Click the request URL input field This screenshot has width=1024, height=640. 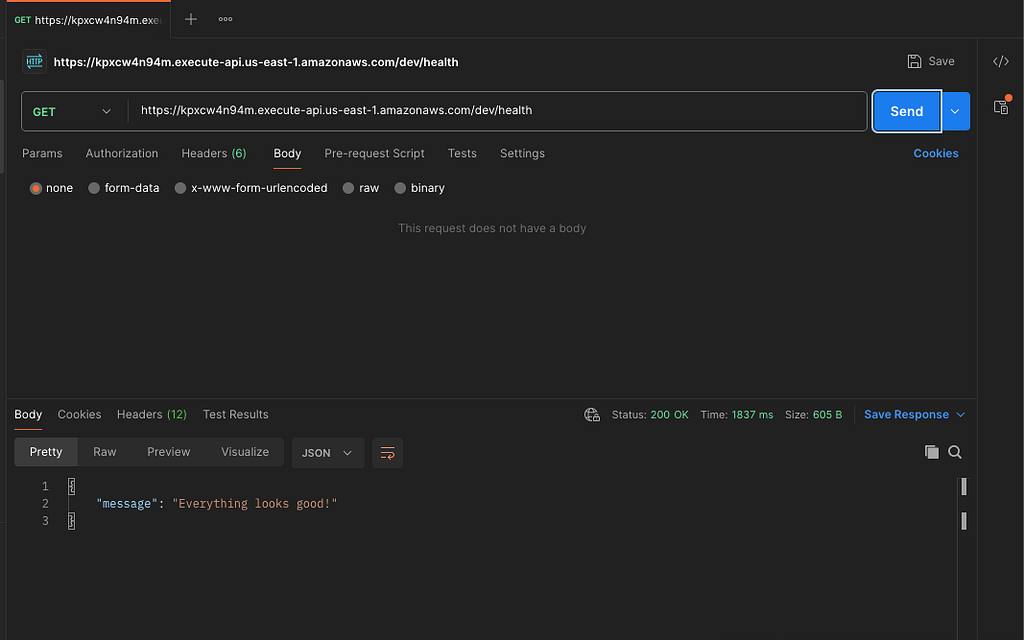[x=498, y=111]
